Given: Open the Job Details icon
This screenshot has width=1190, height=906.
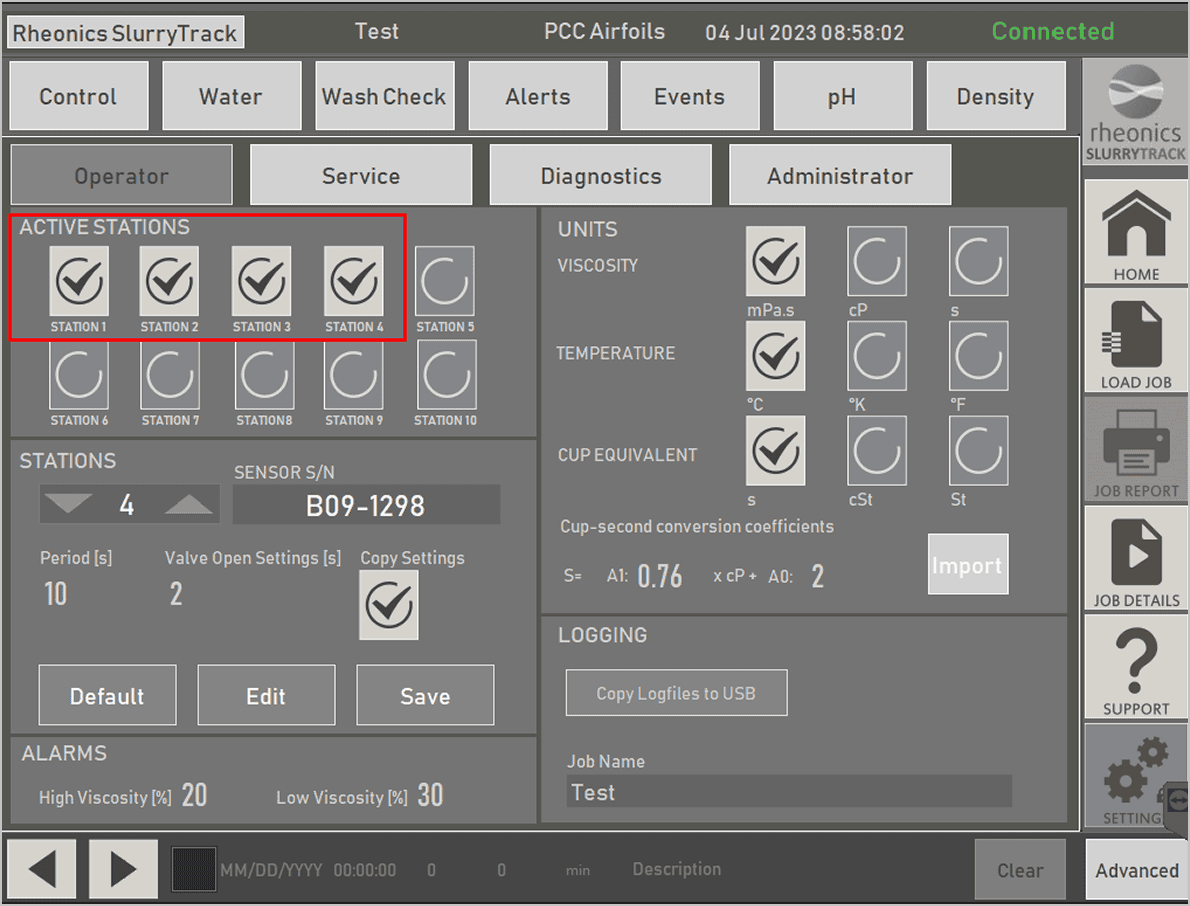Looking at the screenshot, I should pyautogui.click(x=1136, y=558).
